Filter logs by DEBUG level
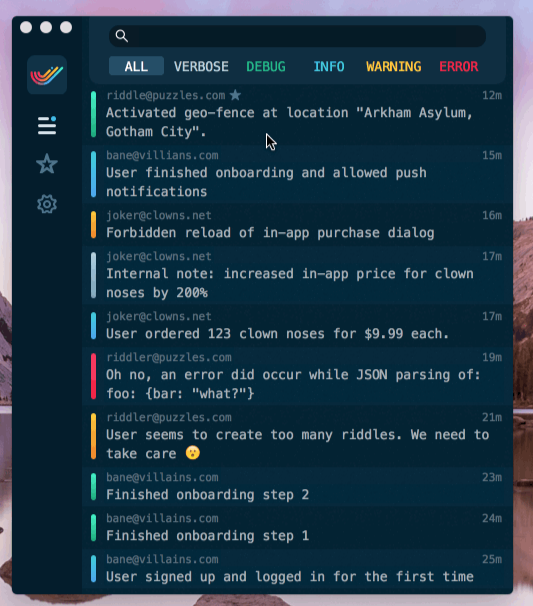This screenshot has width=533, height=606. coord(266,66)
